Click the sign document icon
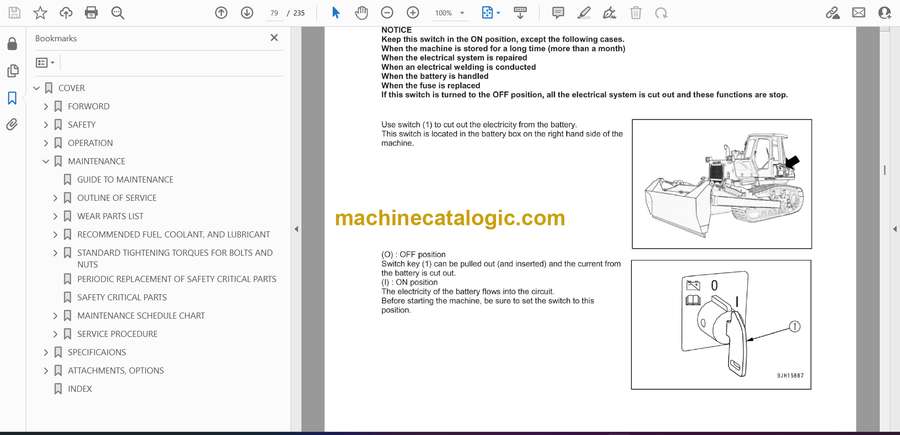This screenshot has width=900, height=435. tap(610, 13)
